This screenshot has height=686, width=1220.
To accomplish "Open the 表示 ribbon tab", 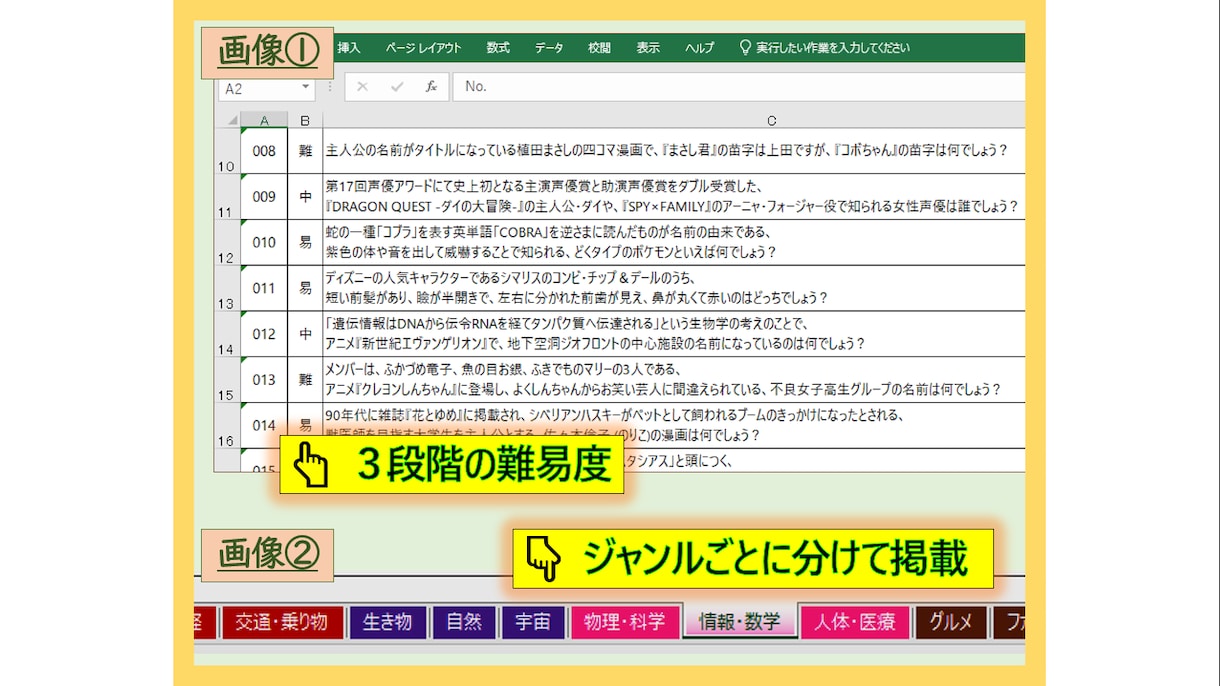I will 648,48.
